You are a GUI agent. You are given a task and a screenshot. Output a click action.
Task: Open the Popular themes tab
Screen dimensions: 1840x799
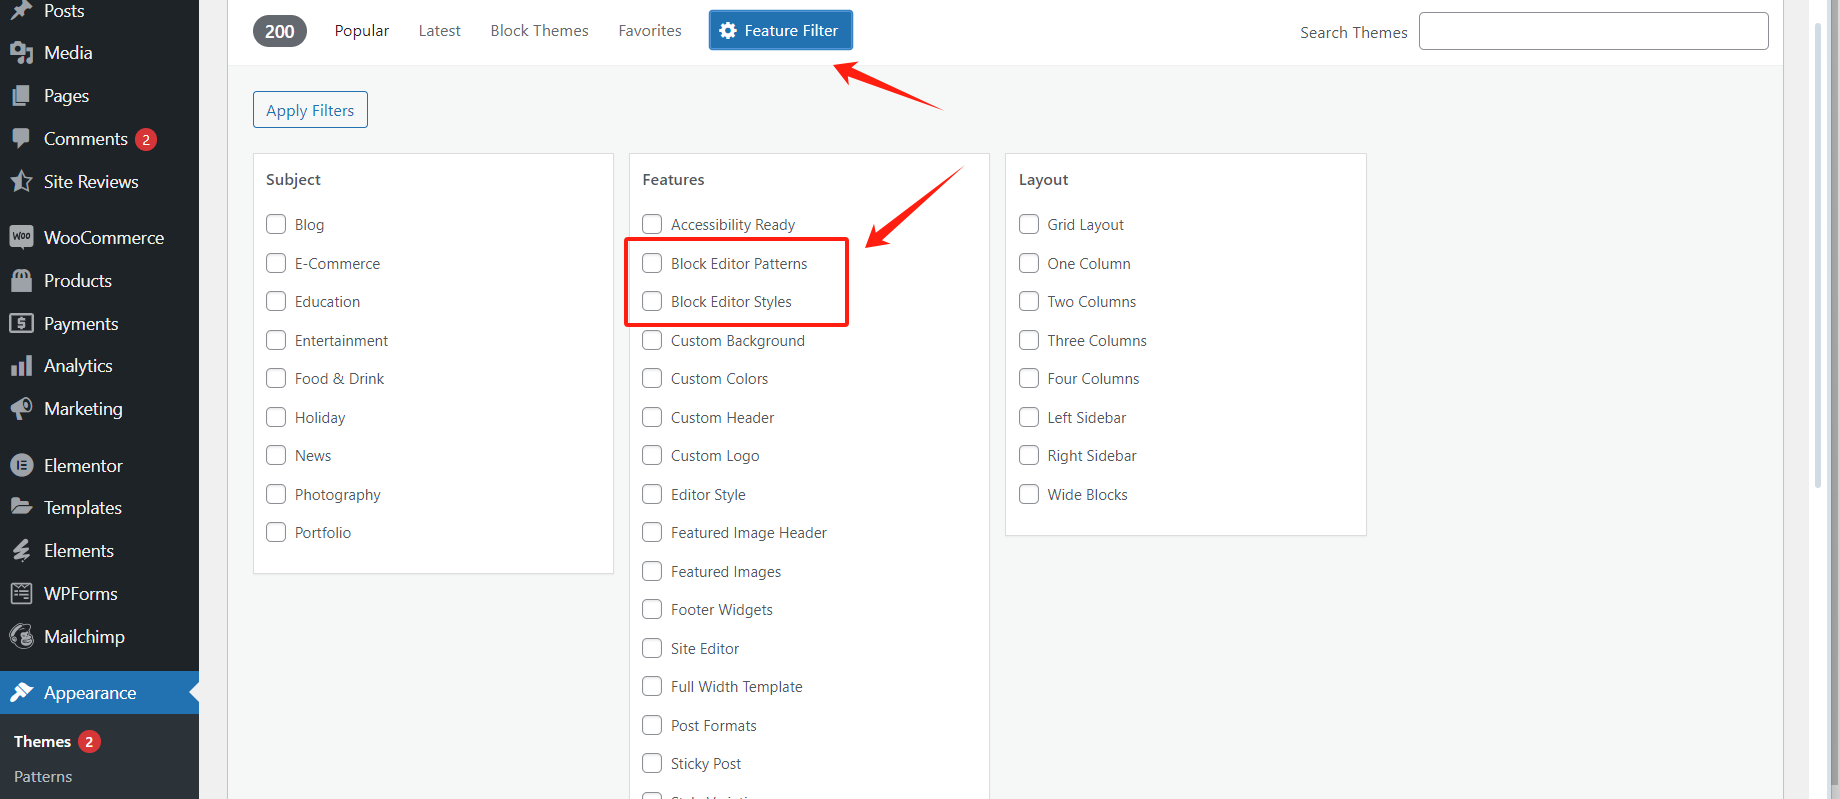point(362,31)
